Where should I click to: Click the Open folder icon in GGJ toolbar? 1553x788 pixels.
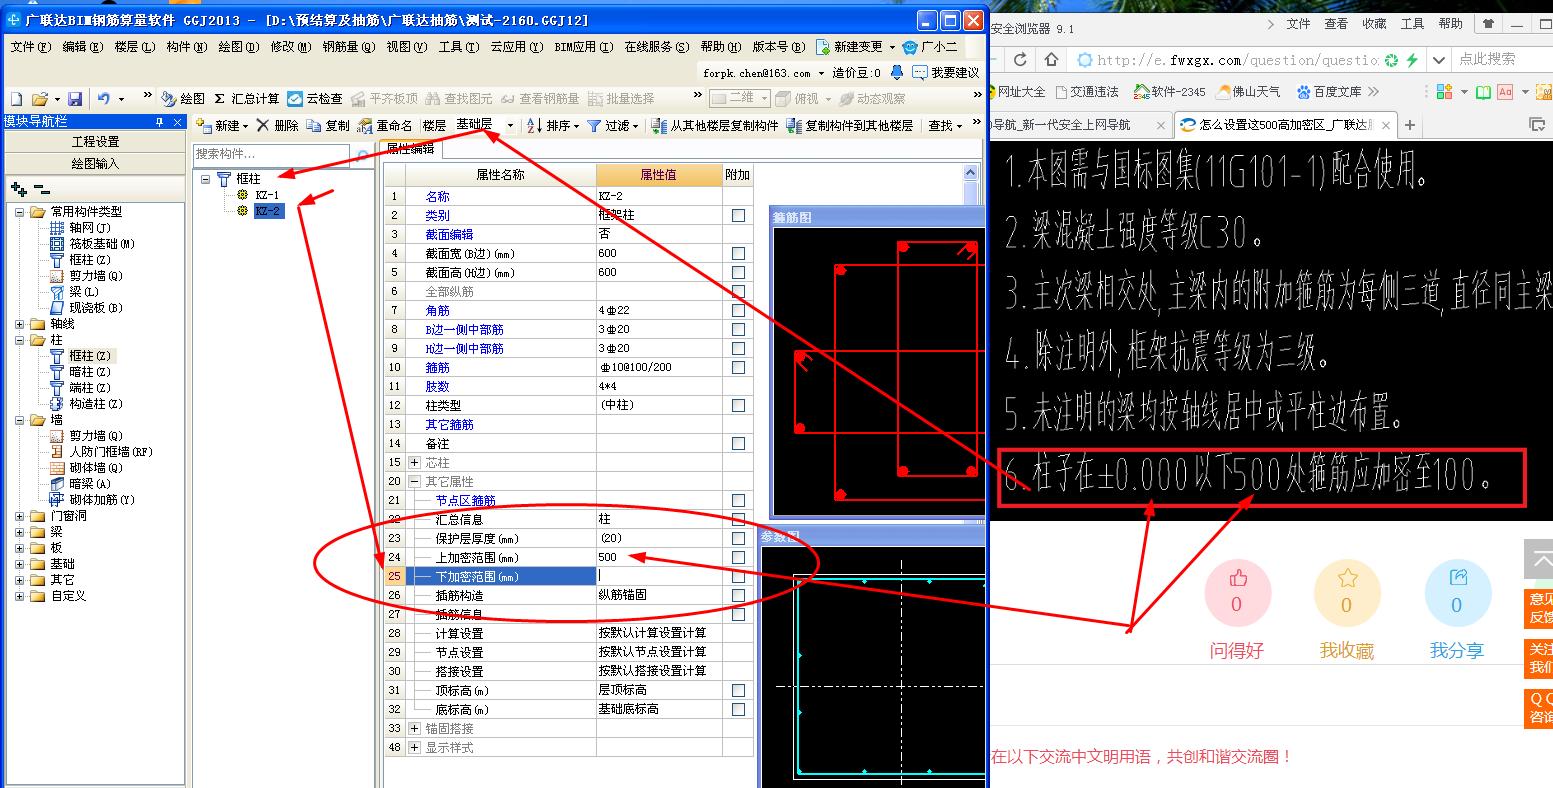[40, 99]
